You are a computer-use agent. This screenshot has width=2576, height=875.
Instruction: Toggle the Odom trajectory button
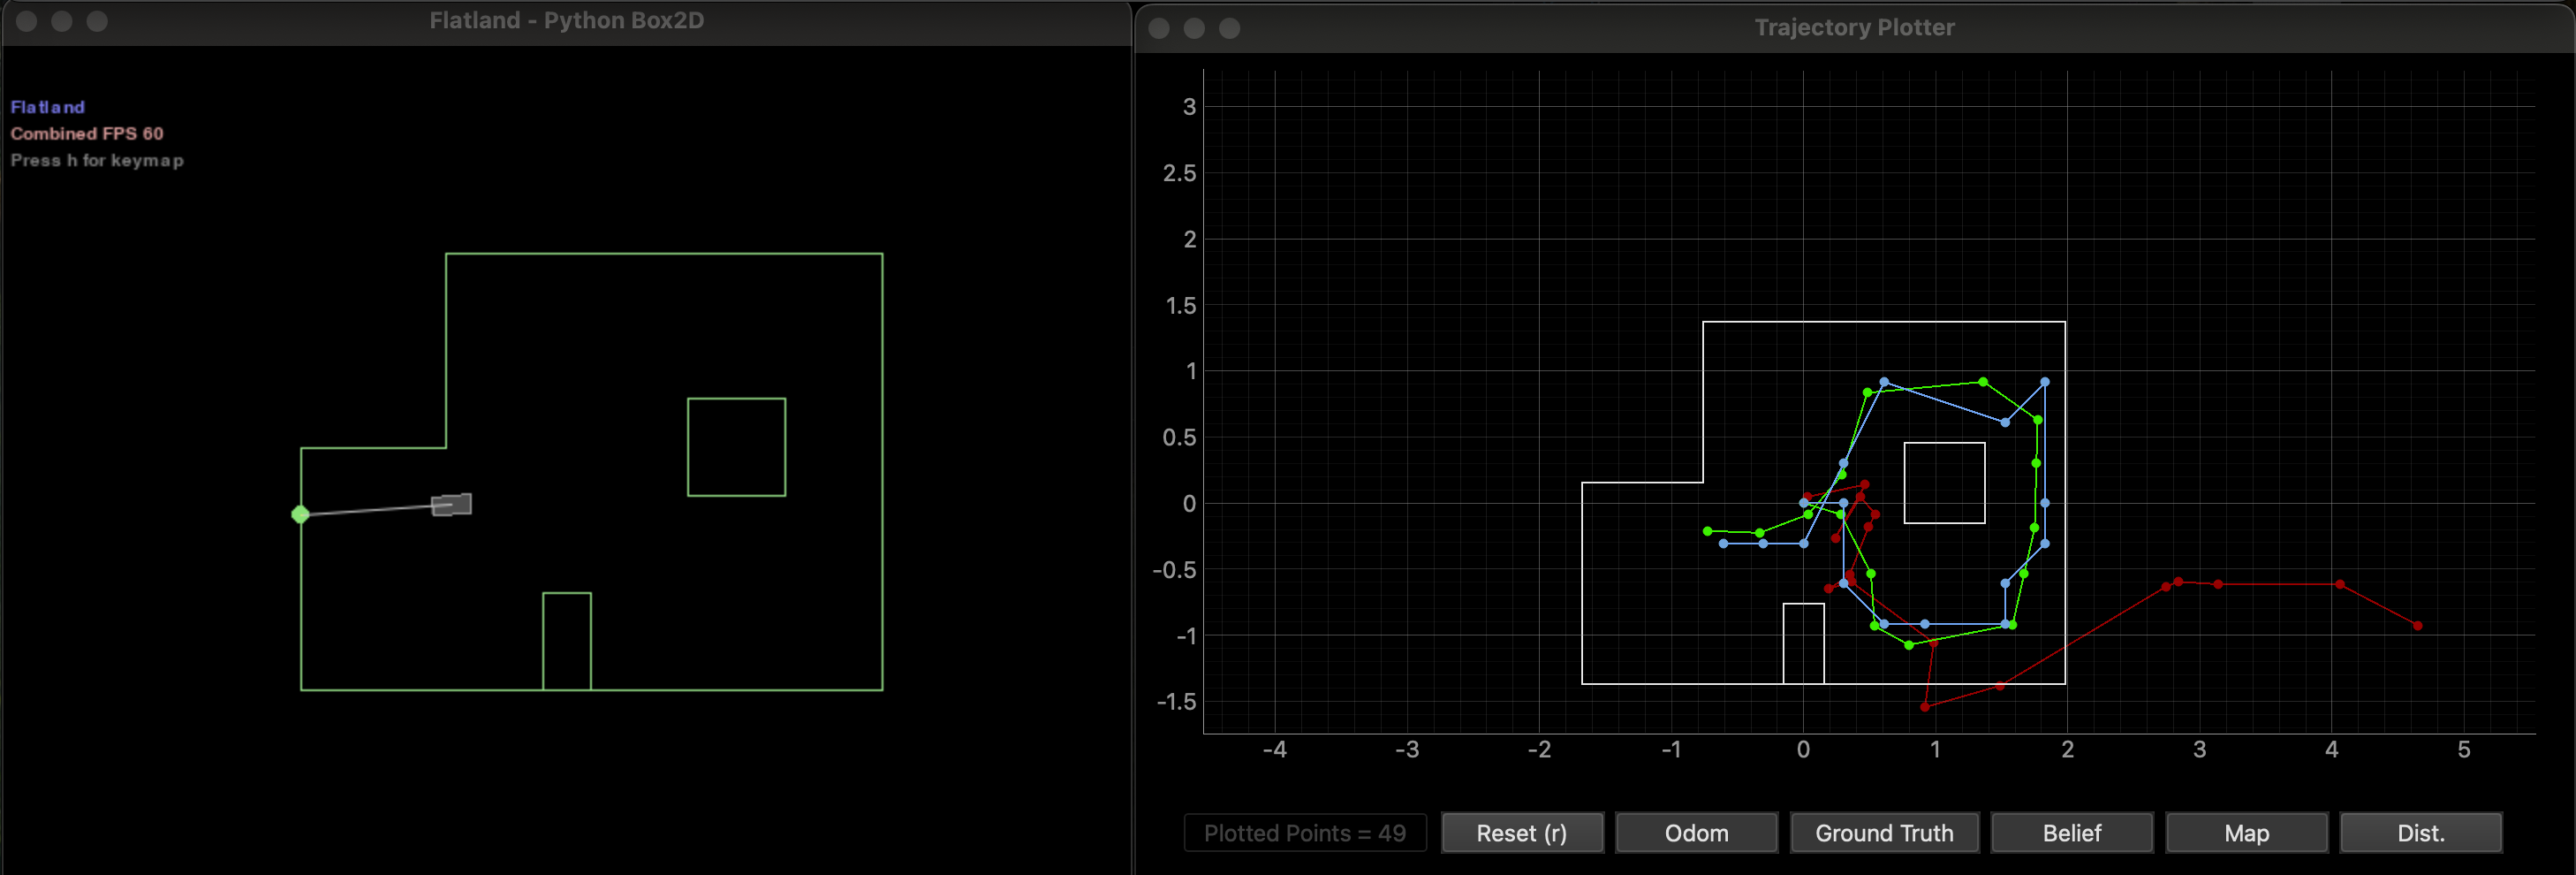[x=1696, y=833]
